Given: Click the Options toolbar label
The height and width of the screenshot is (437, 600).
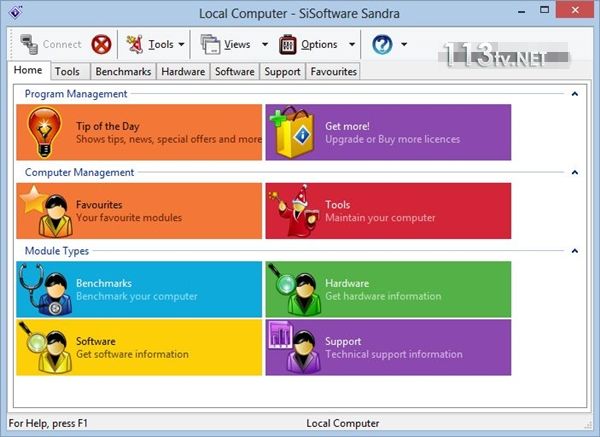Looking at the screenshot, I should click(x=319, y=44).
